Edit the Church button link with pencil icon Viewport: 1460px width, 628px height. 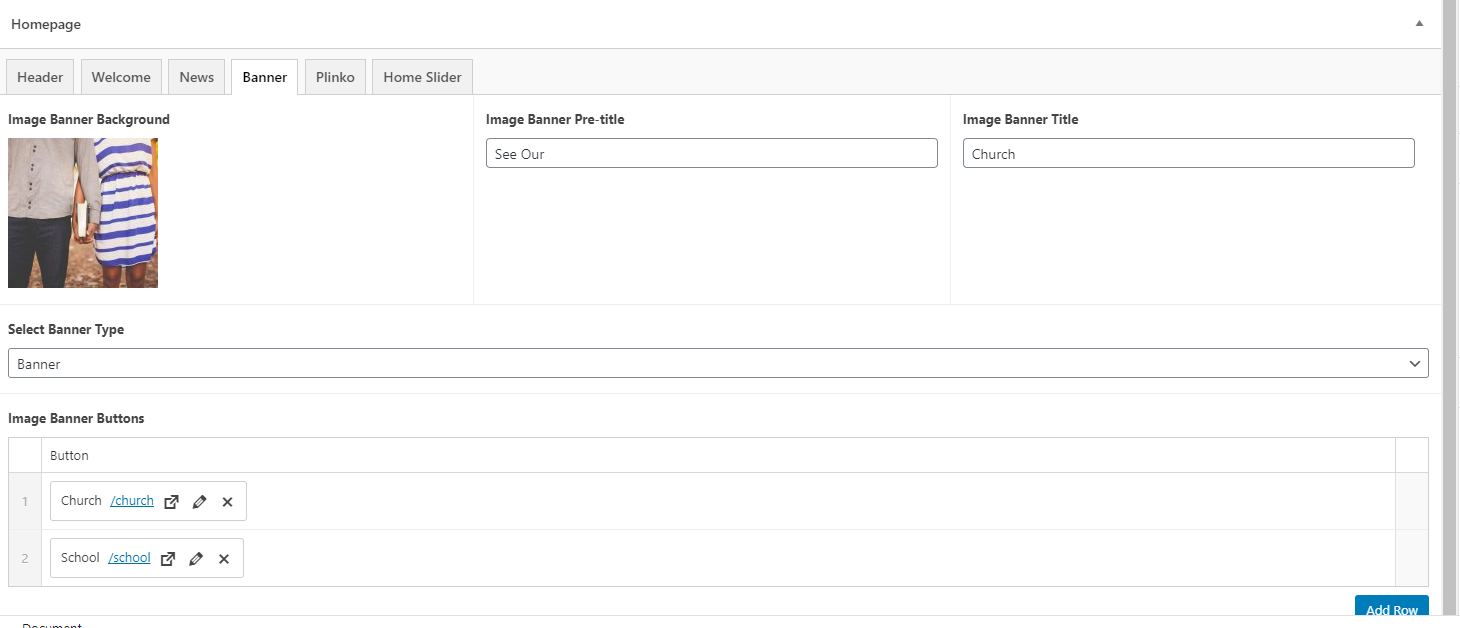[199, 502]
